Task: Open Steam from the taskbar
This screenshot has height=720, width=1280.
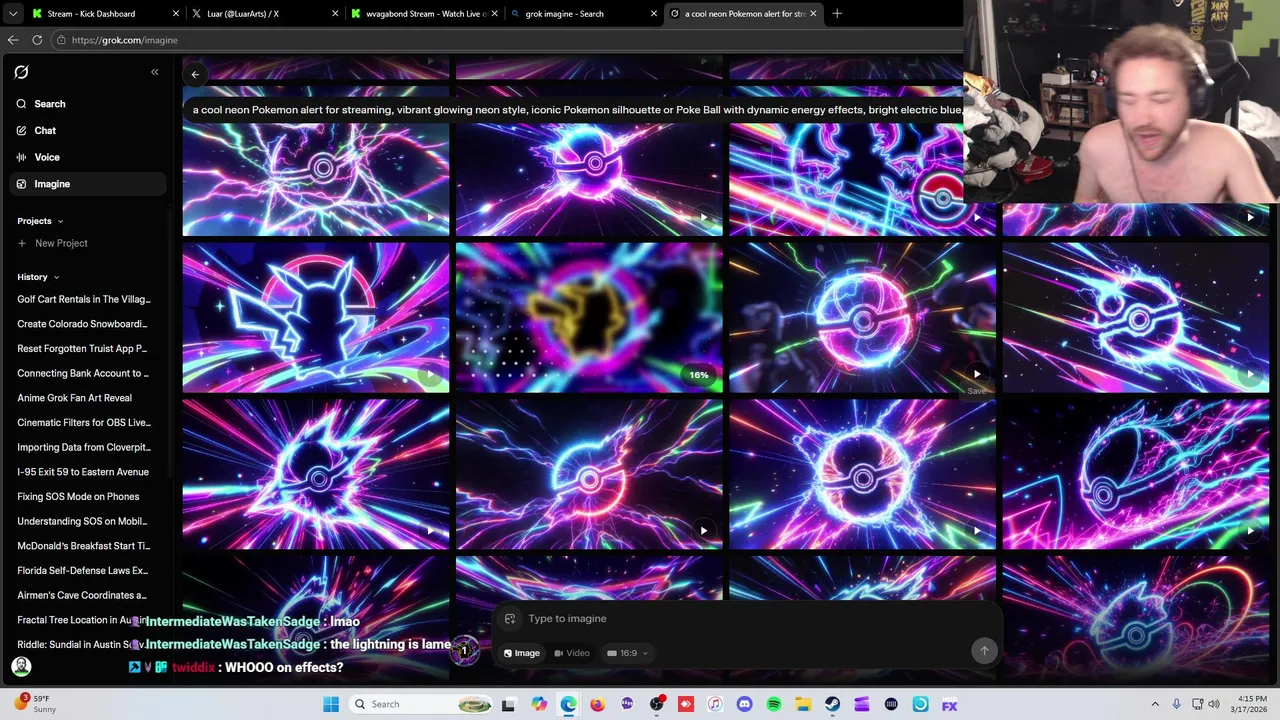Action: [x=832, y=705]
